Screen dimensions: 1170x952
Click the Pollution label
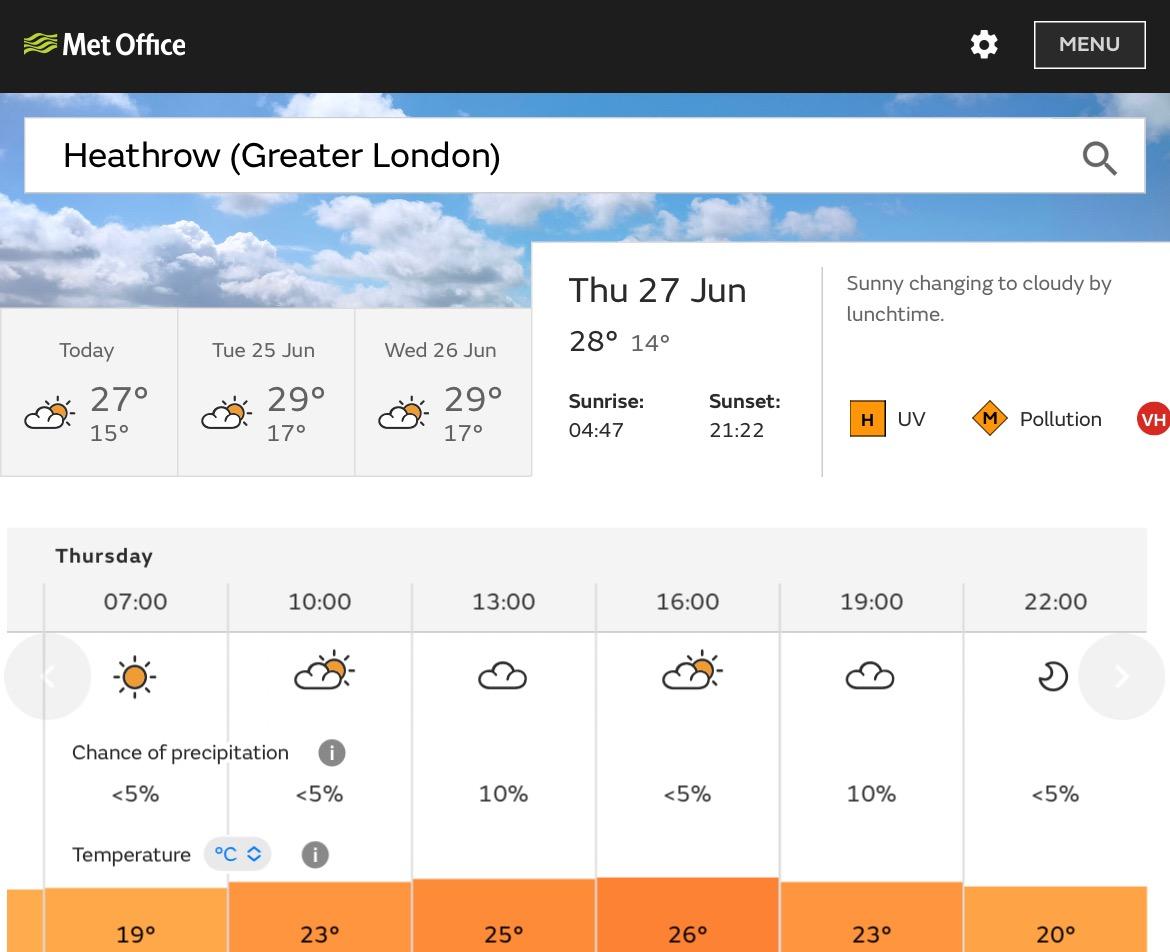[1060, 419]
